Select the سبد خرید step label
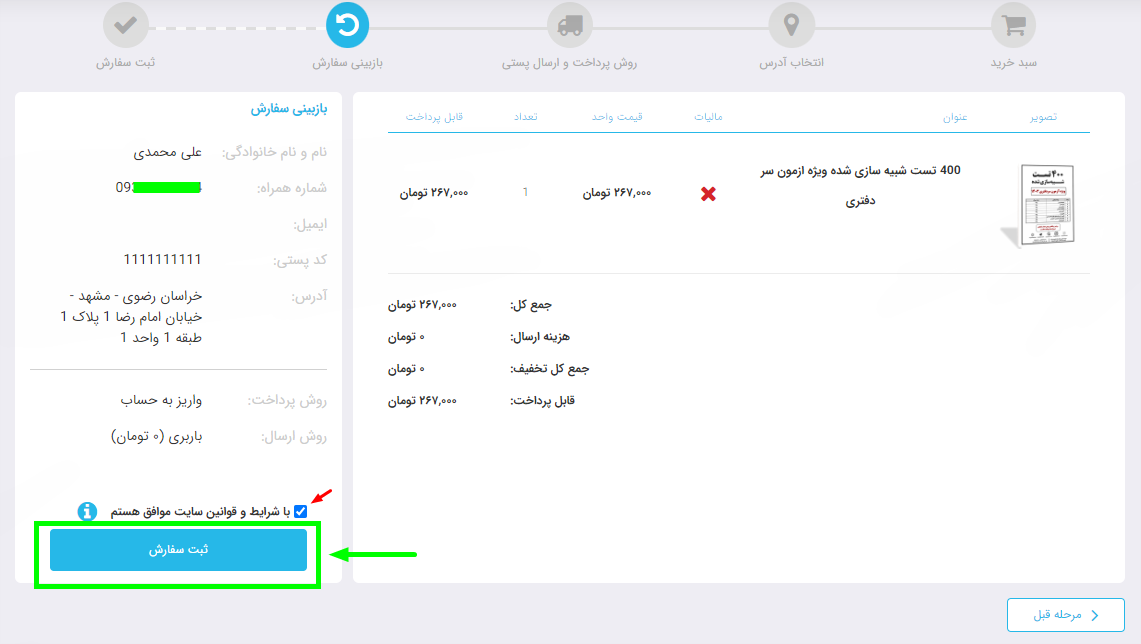Screen dimensions: 1141x644 click(x=1014, y=62)
